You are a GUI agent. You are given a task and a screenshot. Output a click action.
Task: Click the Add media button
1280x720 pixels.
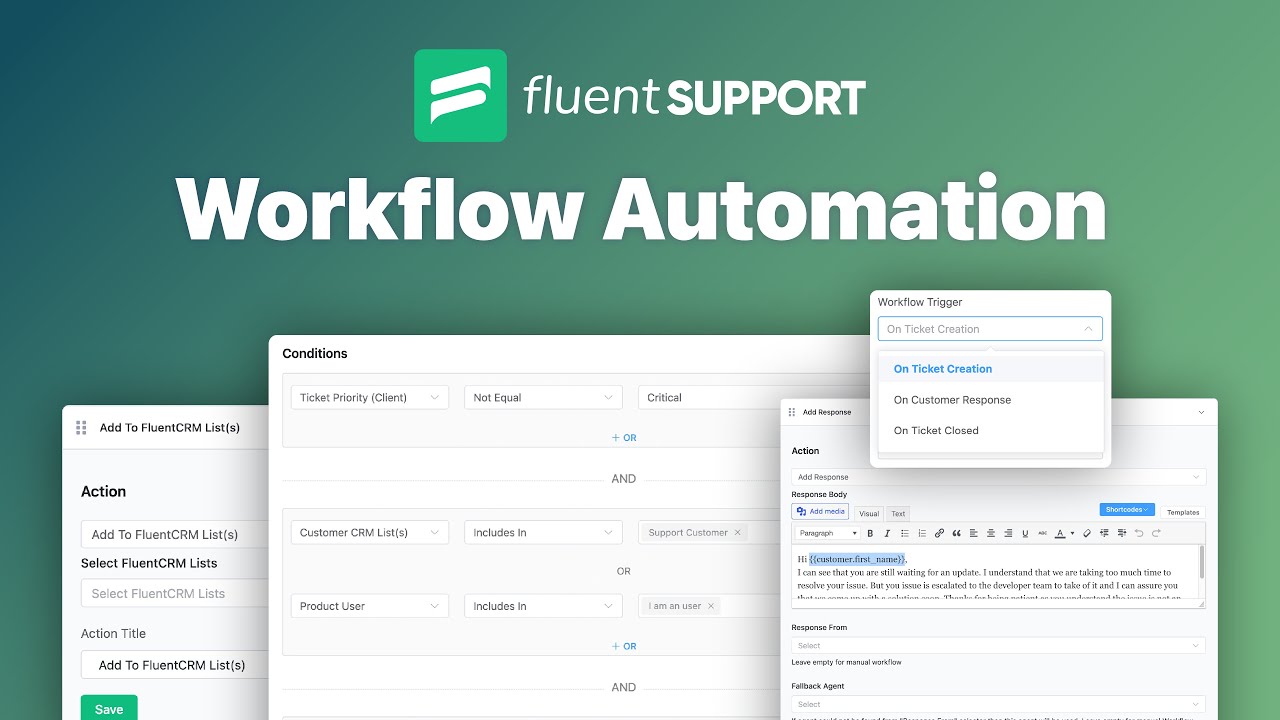[820, 511]
